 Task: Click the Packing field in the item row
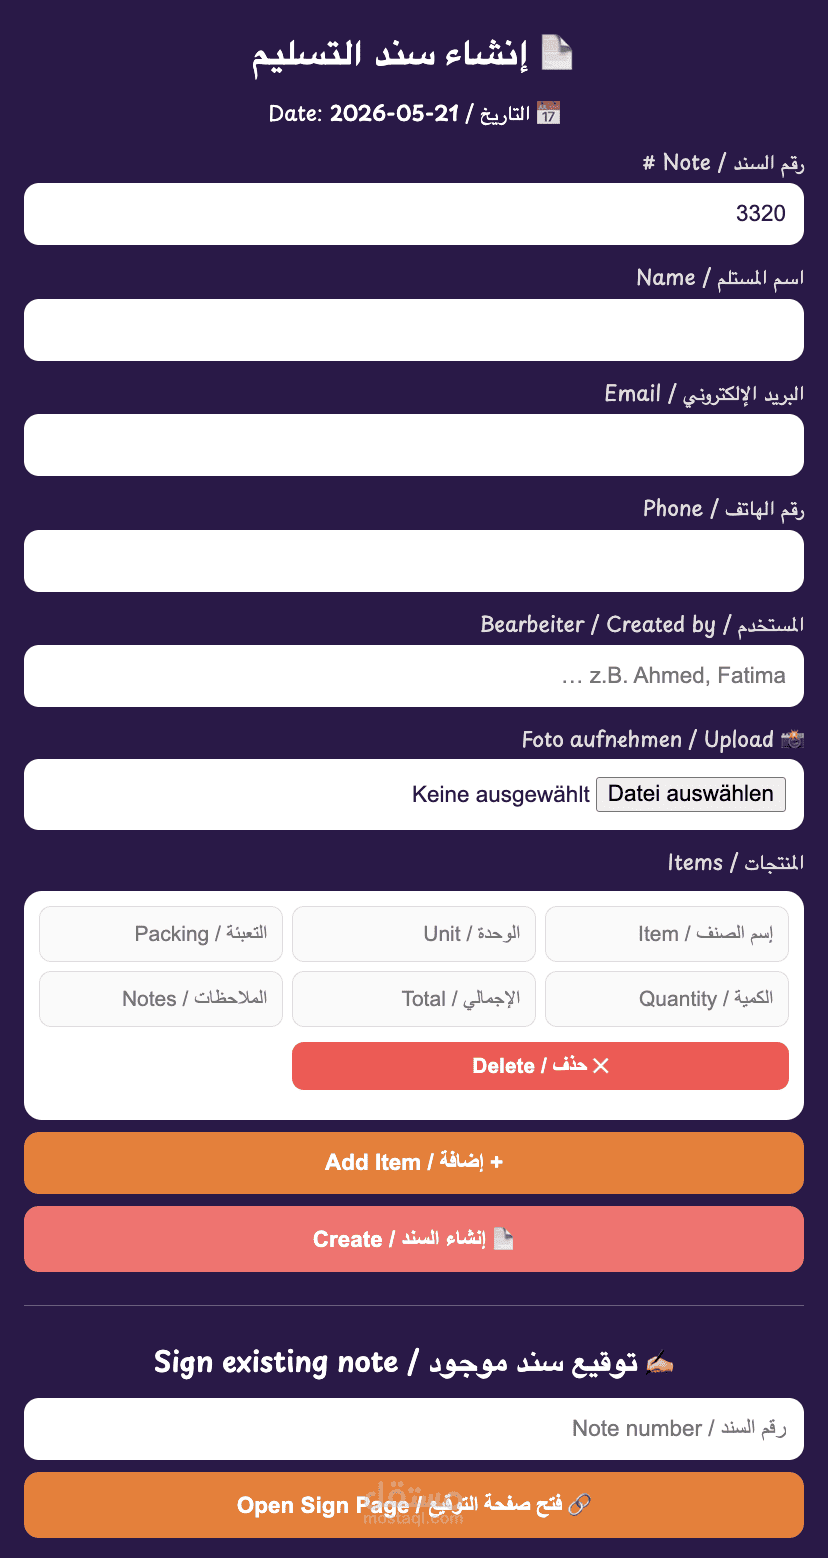[x=161, y=934]
